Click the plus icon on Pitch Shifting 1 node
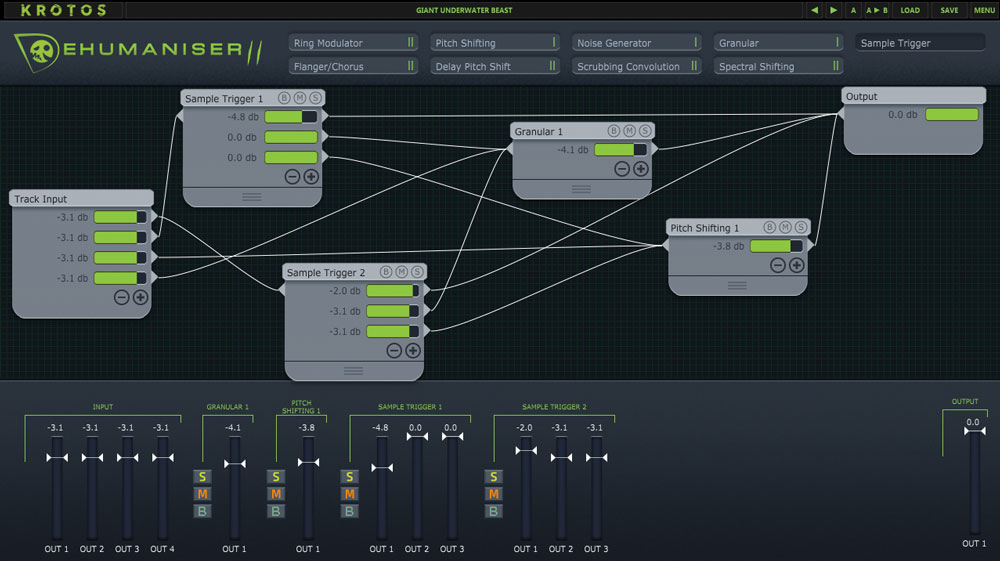 click(x=796, y=265)
